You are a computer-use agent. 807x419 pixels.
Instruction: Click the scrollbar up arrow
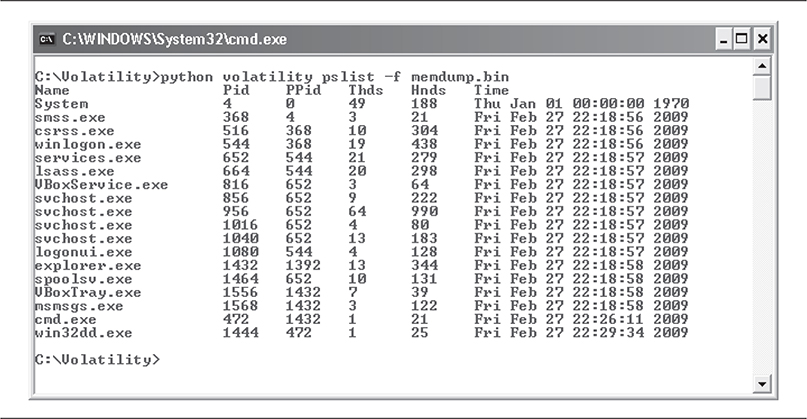tap(762, 66)
